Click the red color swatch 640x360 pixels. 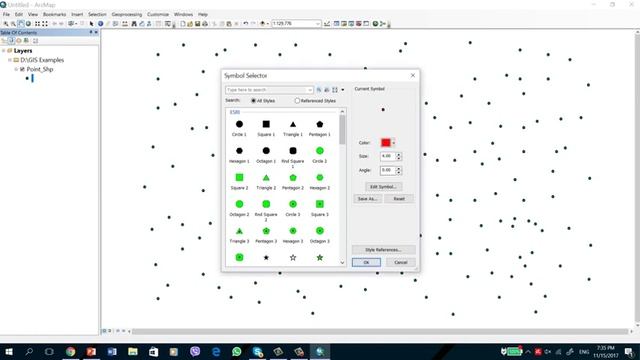(386, 143)
